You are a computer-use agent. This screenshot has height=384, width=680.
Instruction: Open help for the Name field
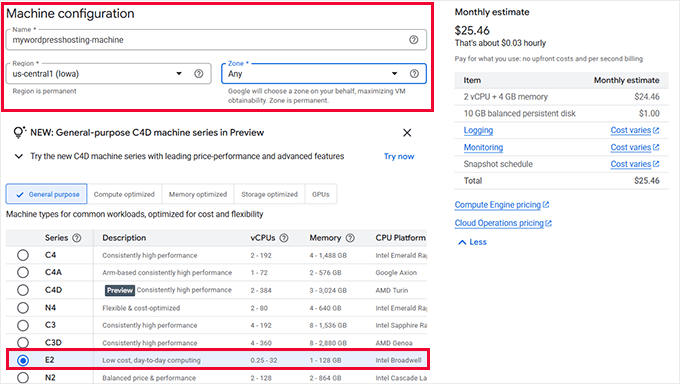tap(414, 40)
